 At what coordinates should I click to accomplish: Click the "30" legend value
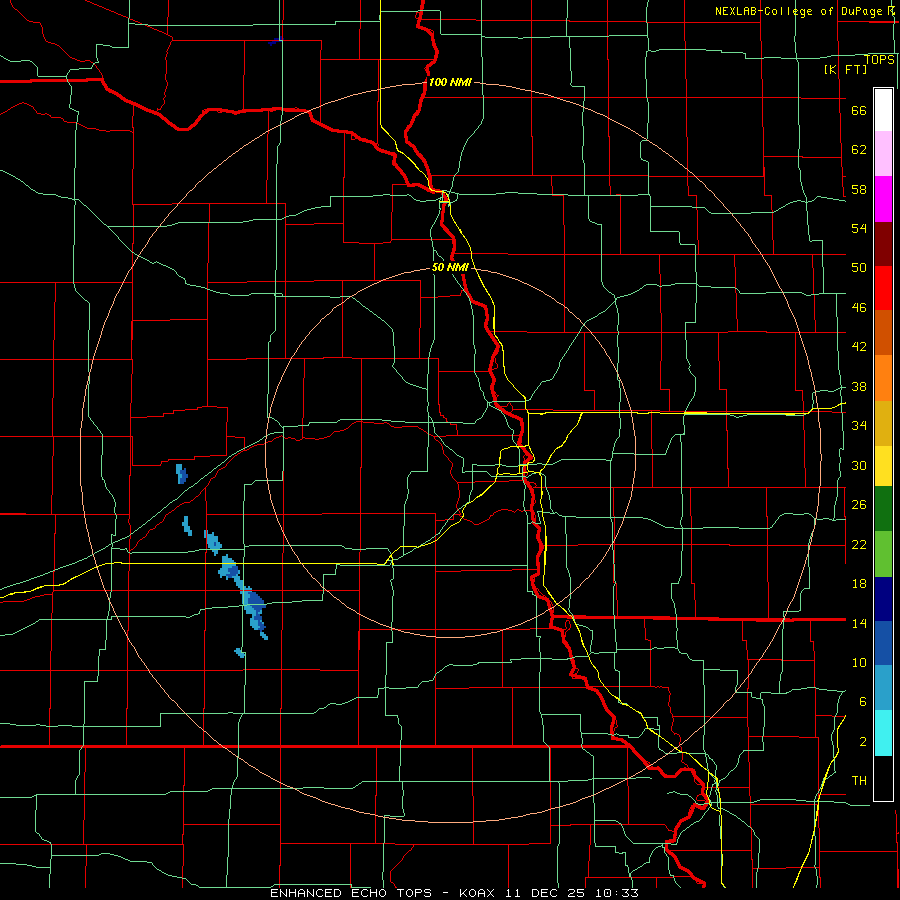tap(859, 465)
